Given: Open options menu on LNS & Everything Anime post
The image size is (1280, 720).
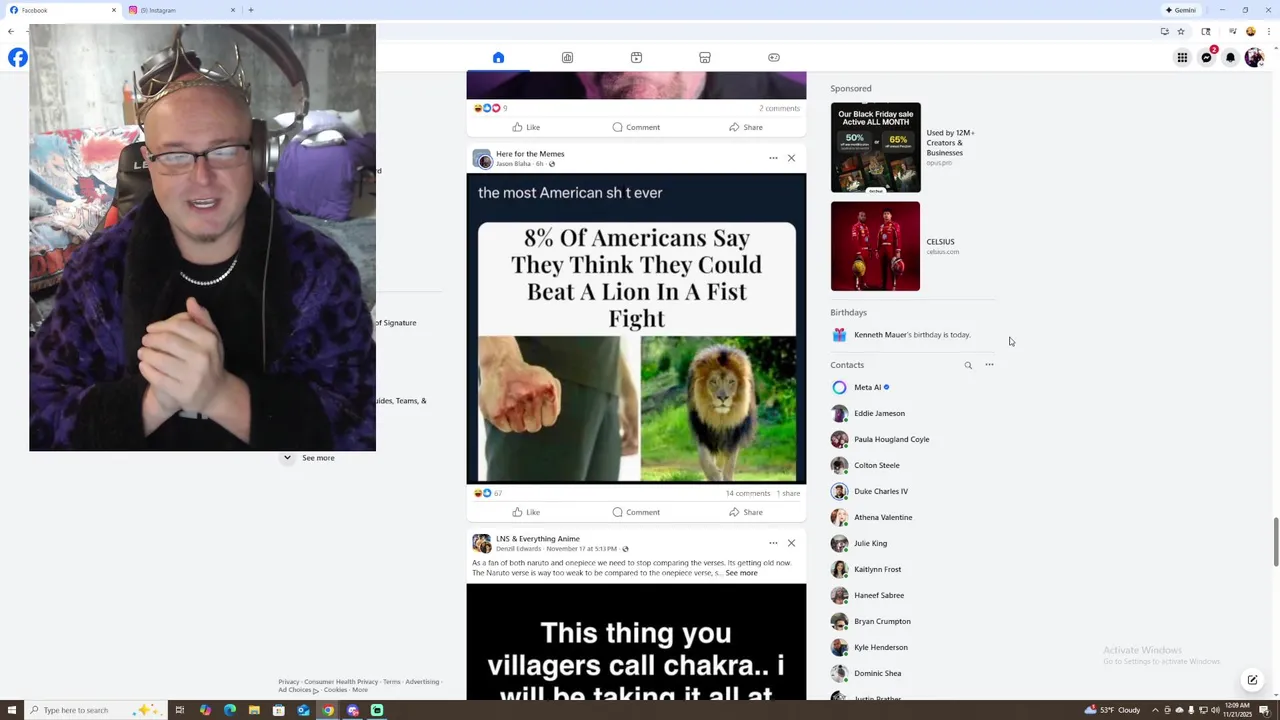Looking at the screenshot, I should 773,543.
